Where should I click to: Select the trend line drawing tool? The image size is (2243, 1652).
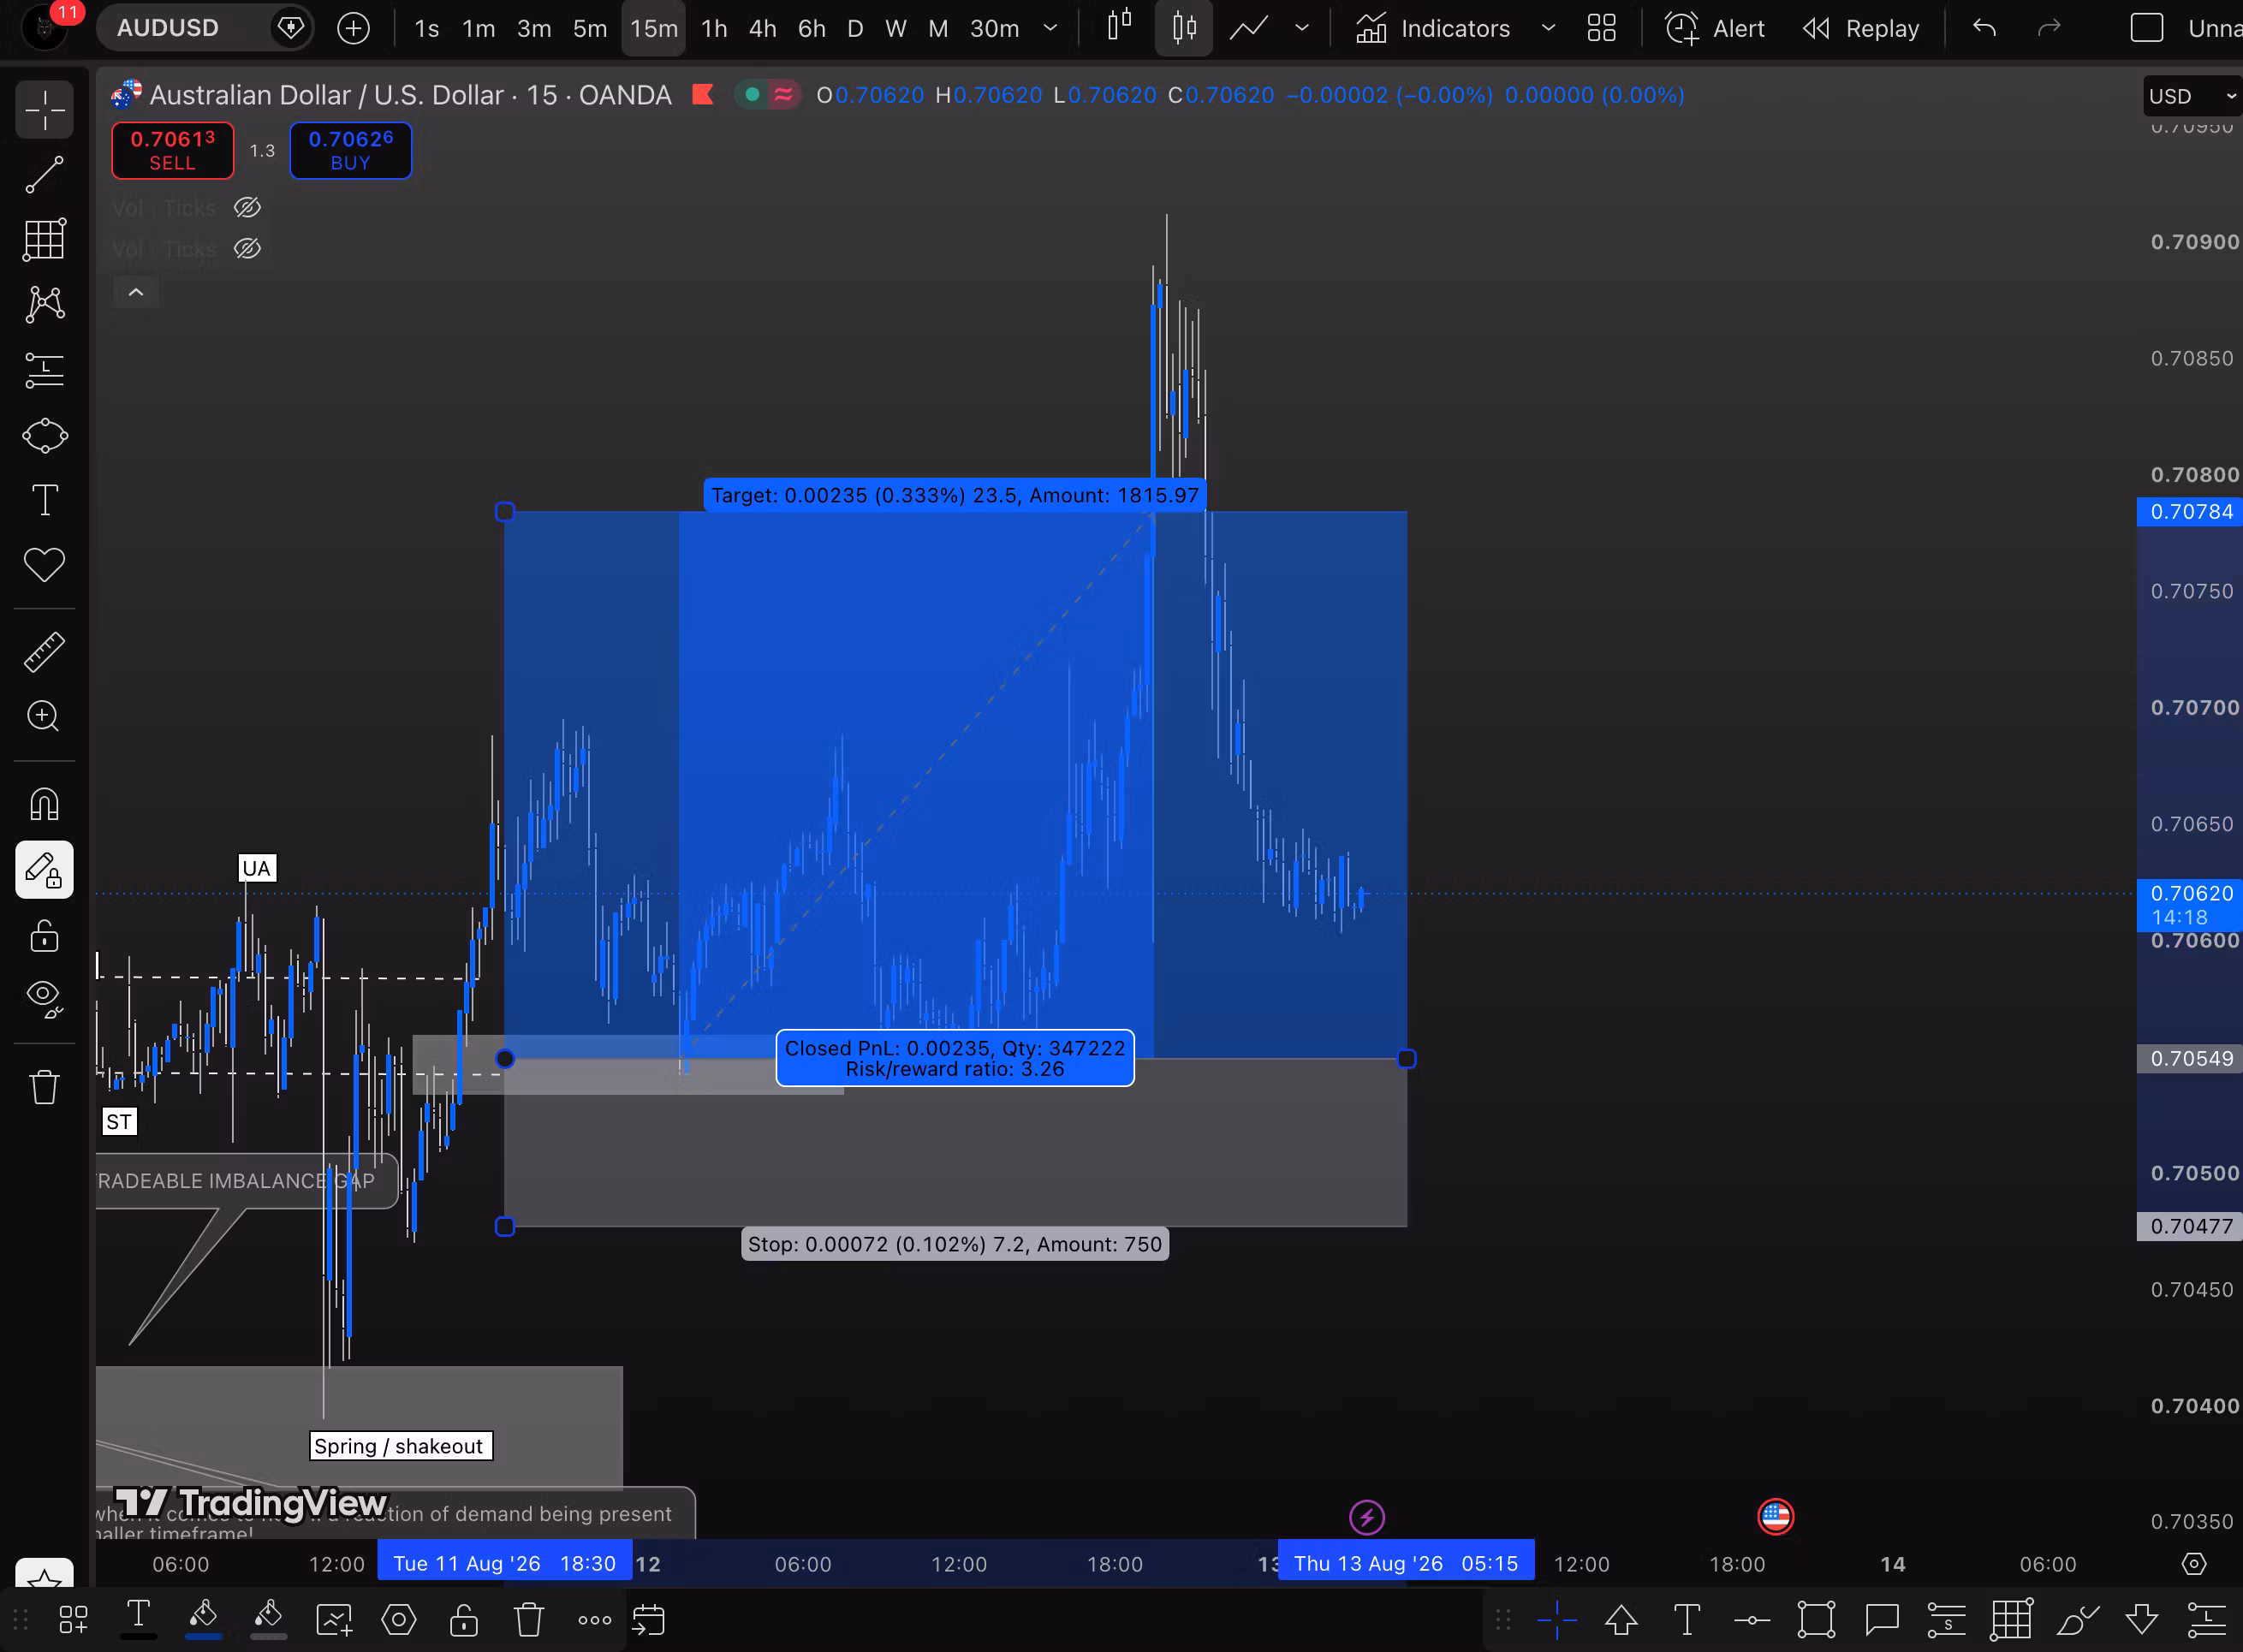point(44,174)
